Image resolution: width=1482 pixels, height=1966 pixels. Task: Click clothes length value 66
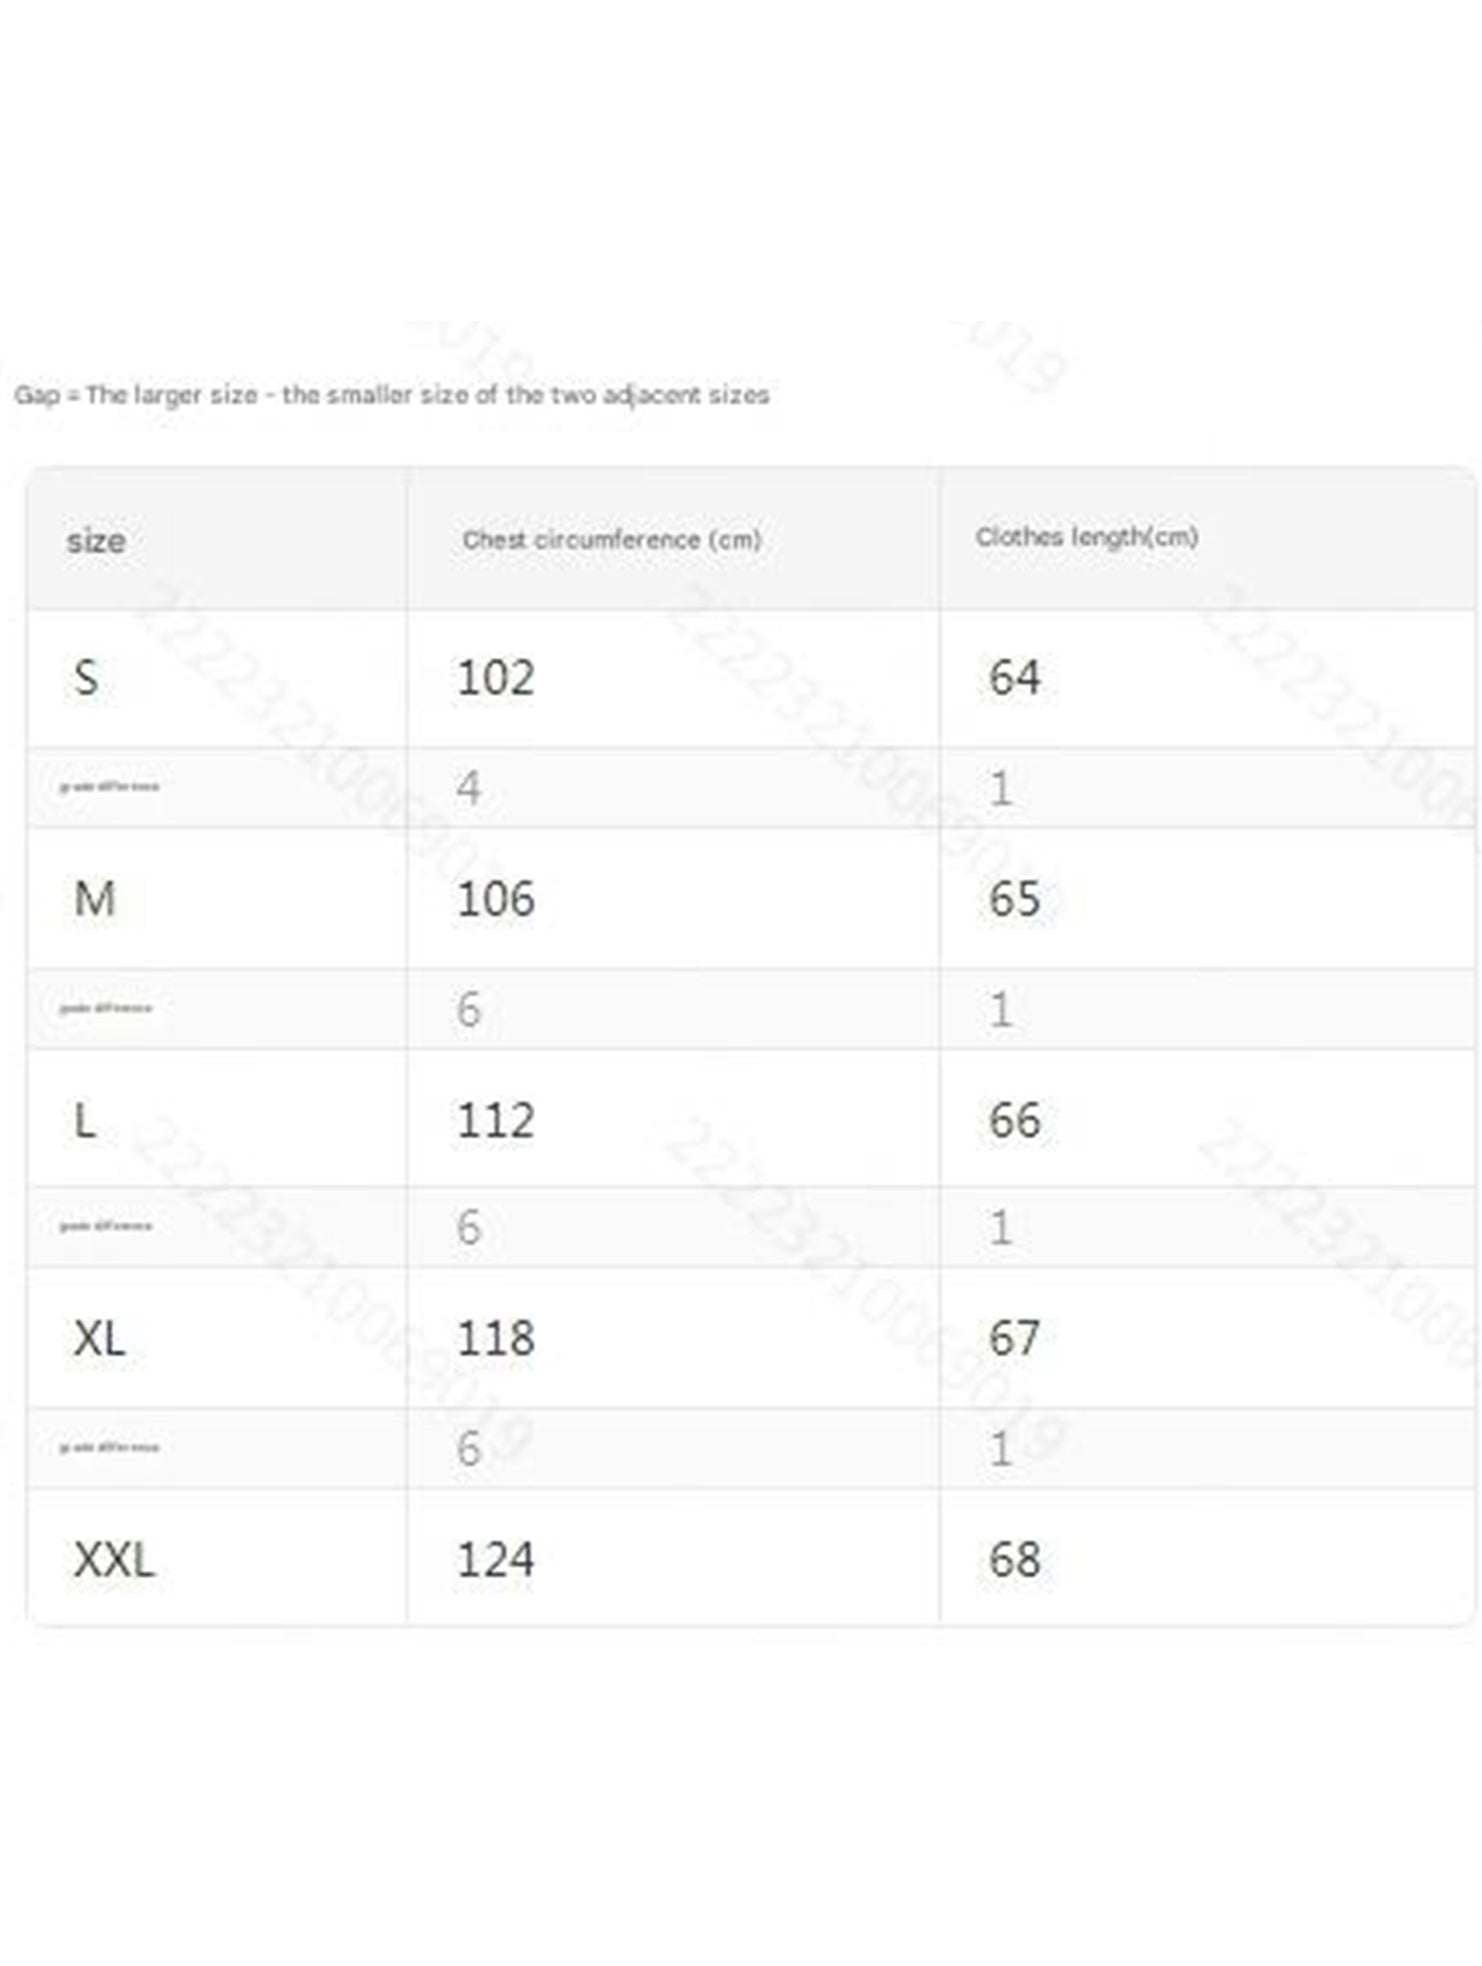click(x=1014, y=1120)
